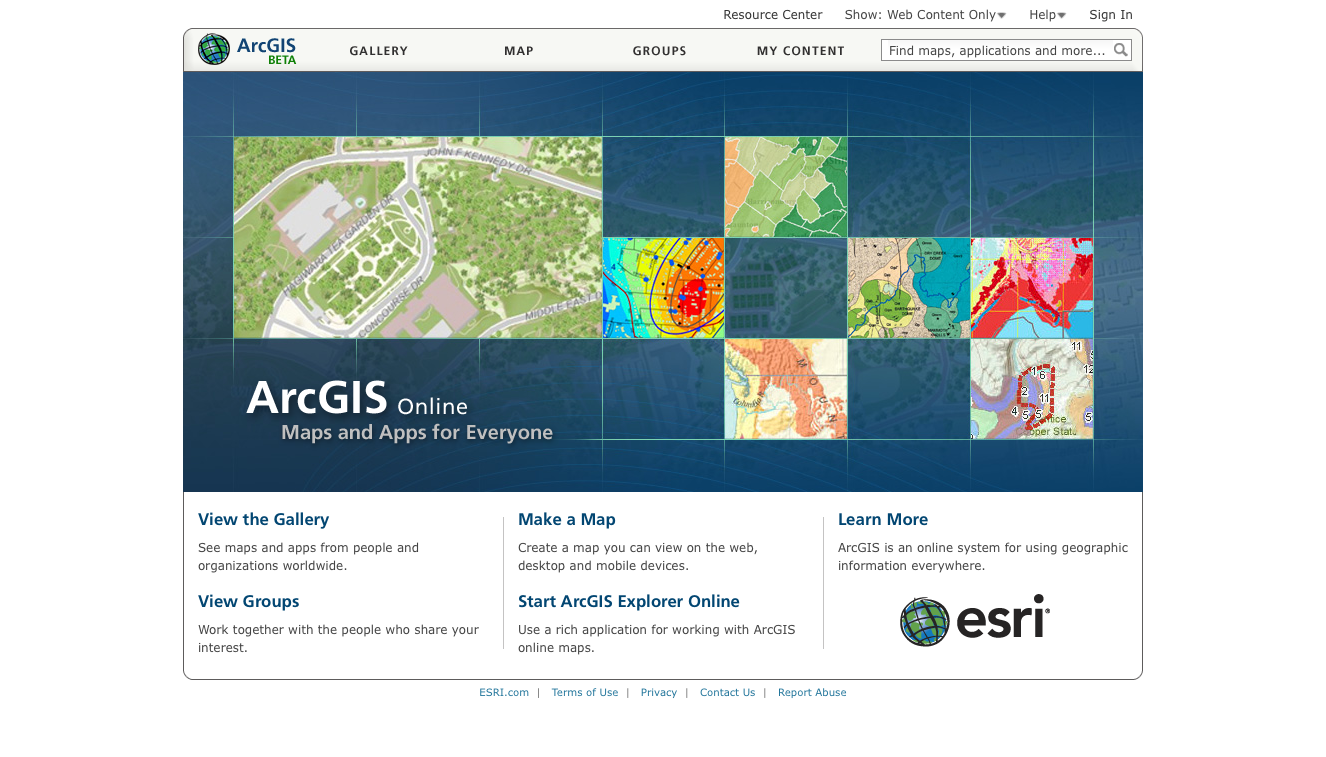
Task: Open the Golden Gate Park street map thumbnail
Action: tap(417, 237)
